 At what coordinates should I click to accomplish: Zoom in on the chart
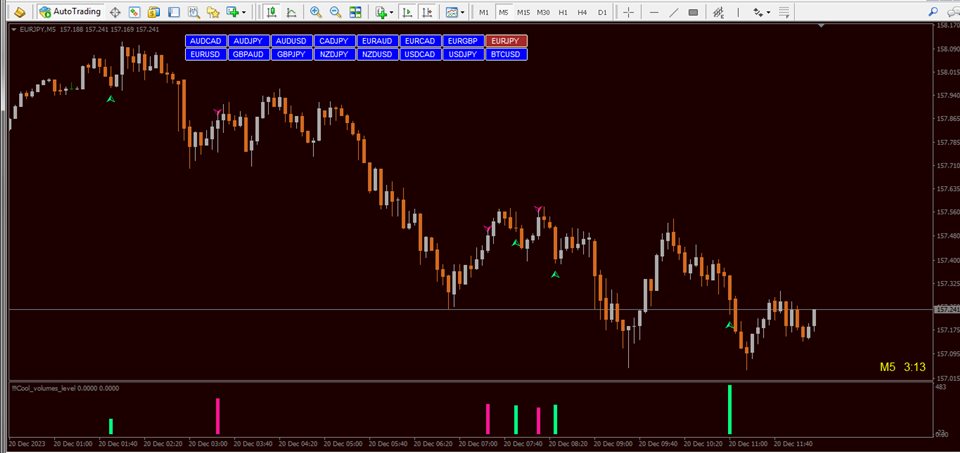pyautogui.click(x=316, y=12)
